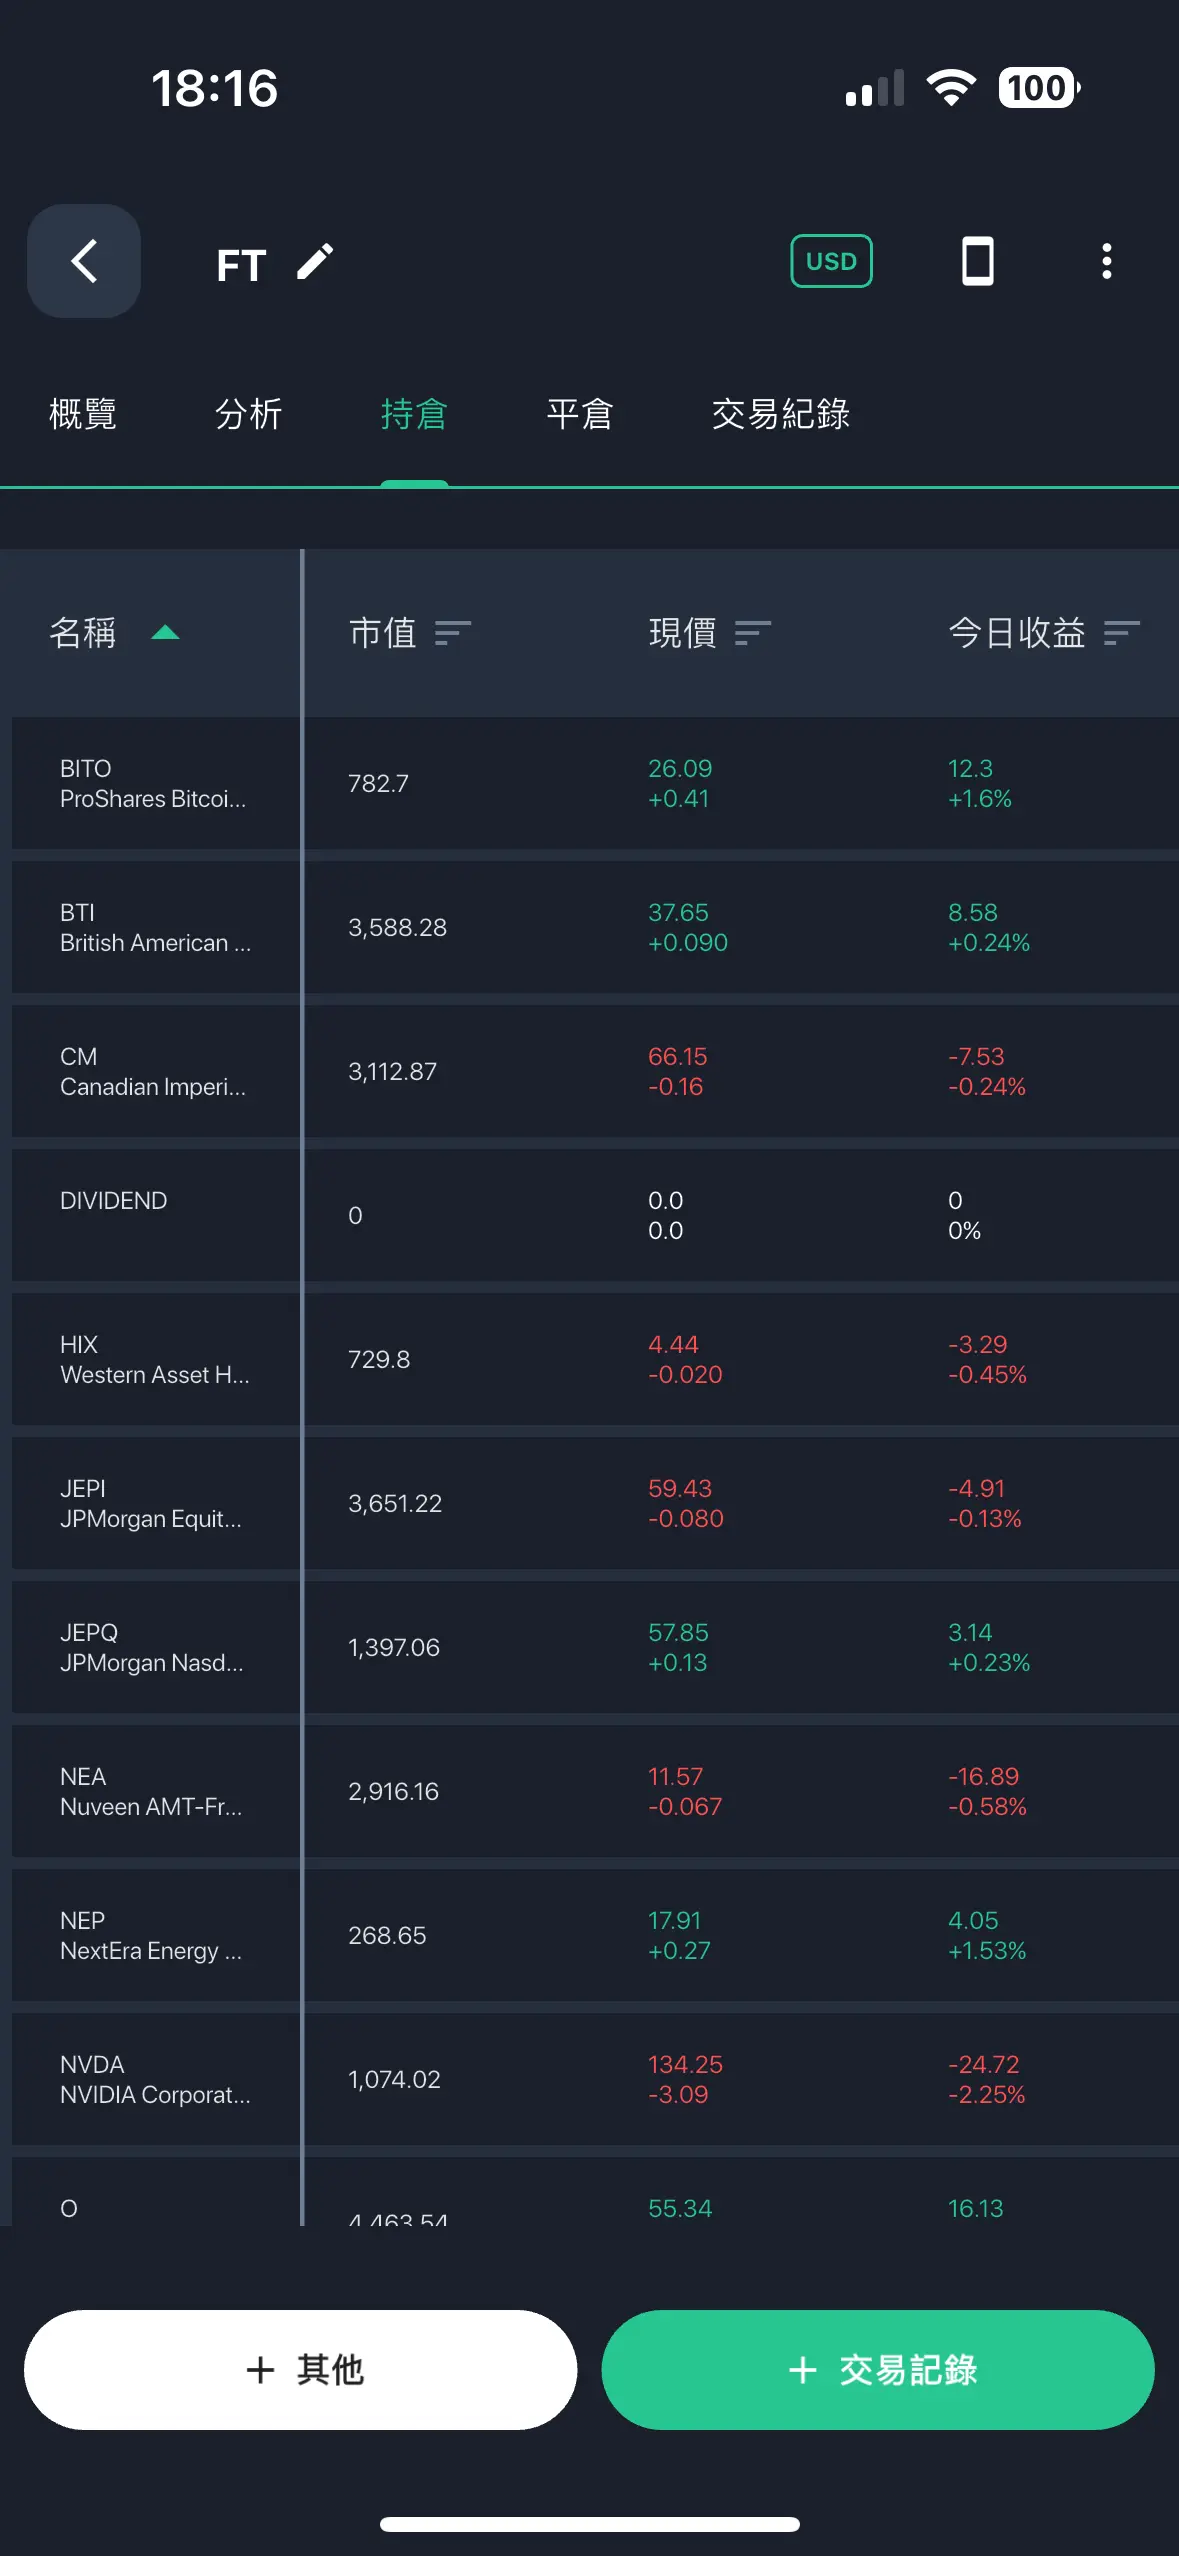This screenshot has width=1179, height=2556.
Task: Tap today's return -16.89 for NEA
Action: [x=983, y=1776]
